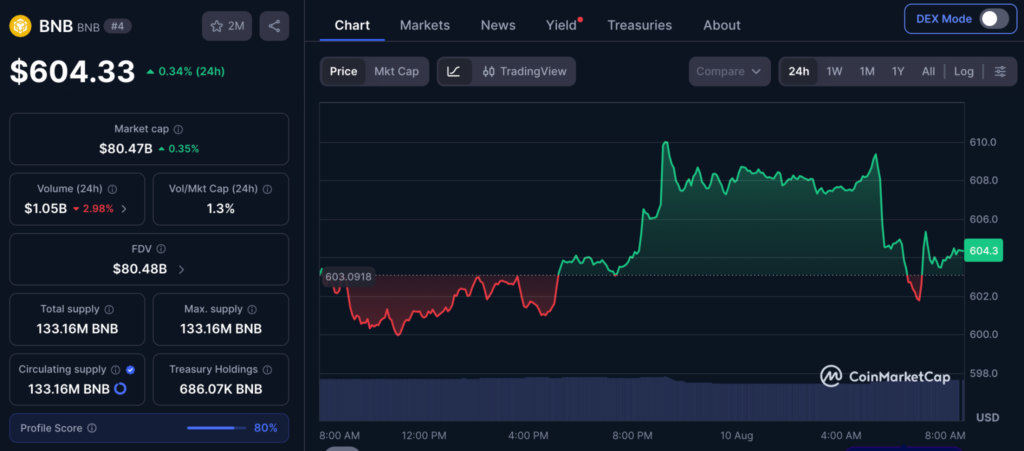1024x451 pixels.
Task: Open info icon next to Total supply
Action: point(109,309)
